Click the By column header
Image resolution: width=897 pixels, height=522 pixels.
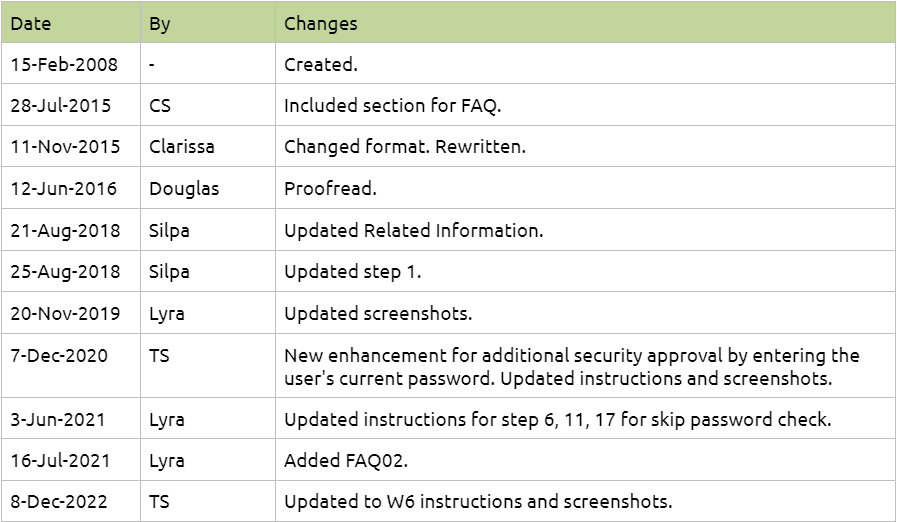160,23
